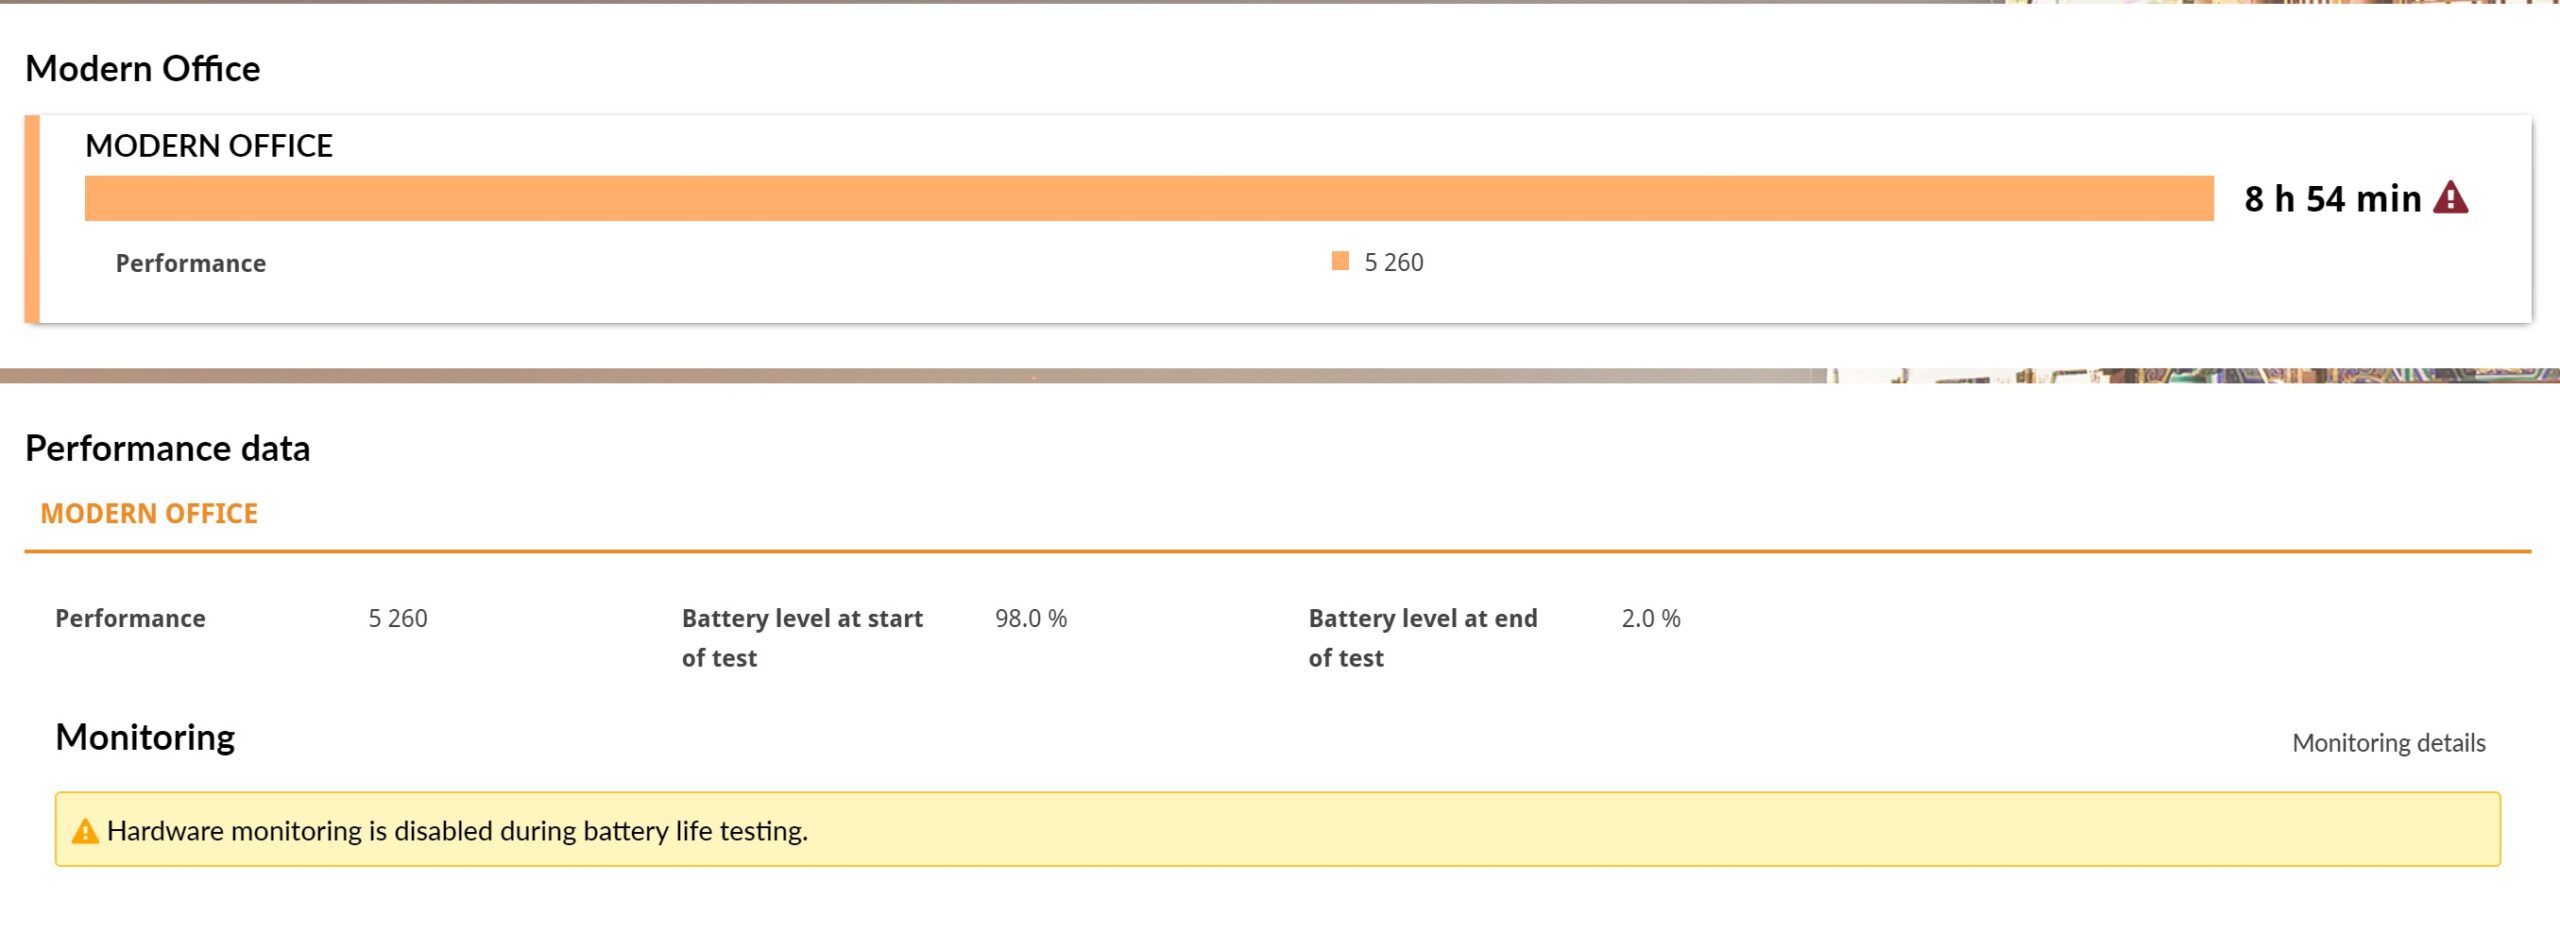The height and width of the screenshot is (933, 2560).
Task: Click the Modern Office section heading
Action: point(143,69)
